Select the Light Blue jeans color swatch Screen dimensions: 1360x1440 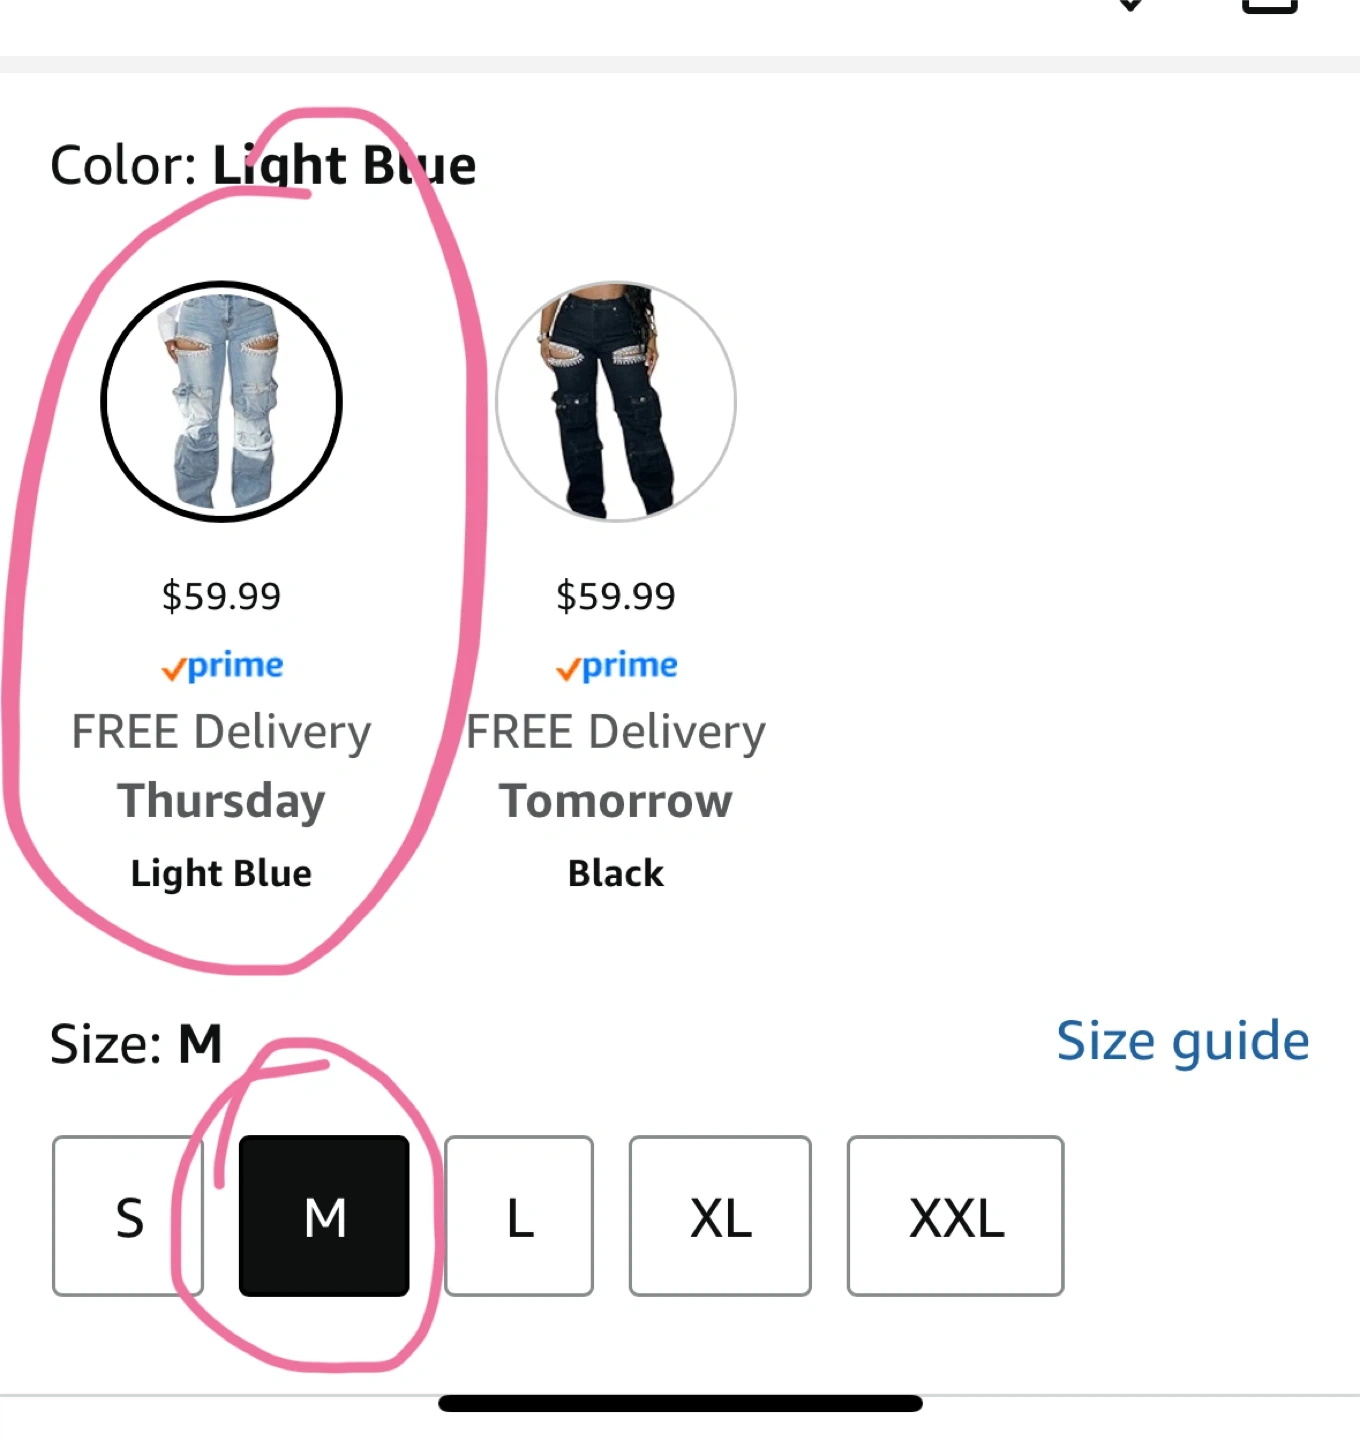(221, 401)
